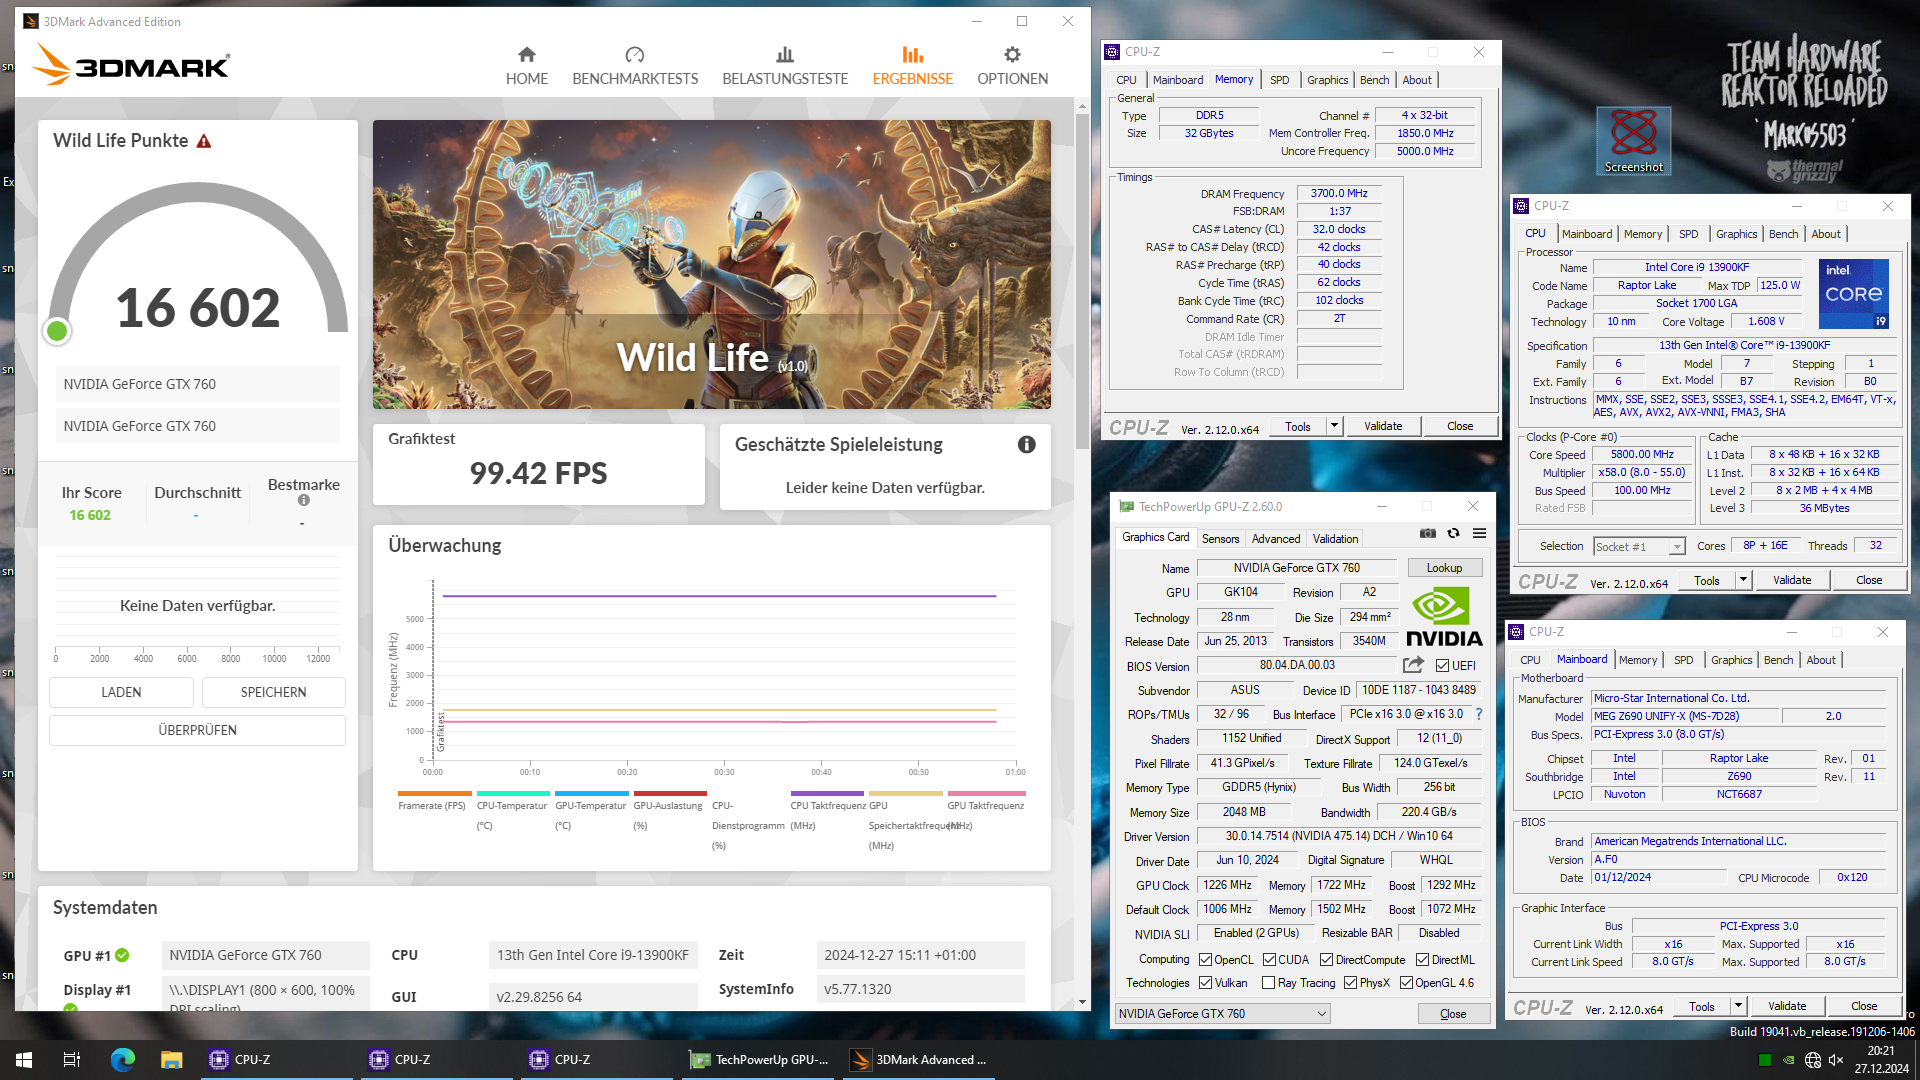Click the LADEN button

121,692
